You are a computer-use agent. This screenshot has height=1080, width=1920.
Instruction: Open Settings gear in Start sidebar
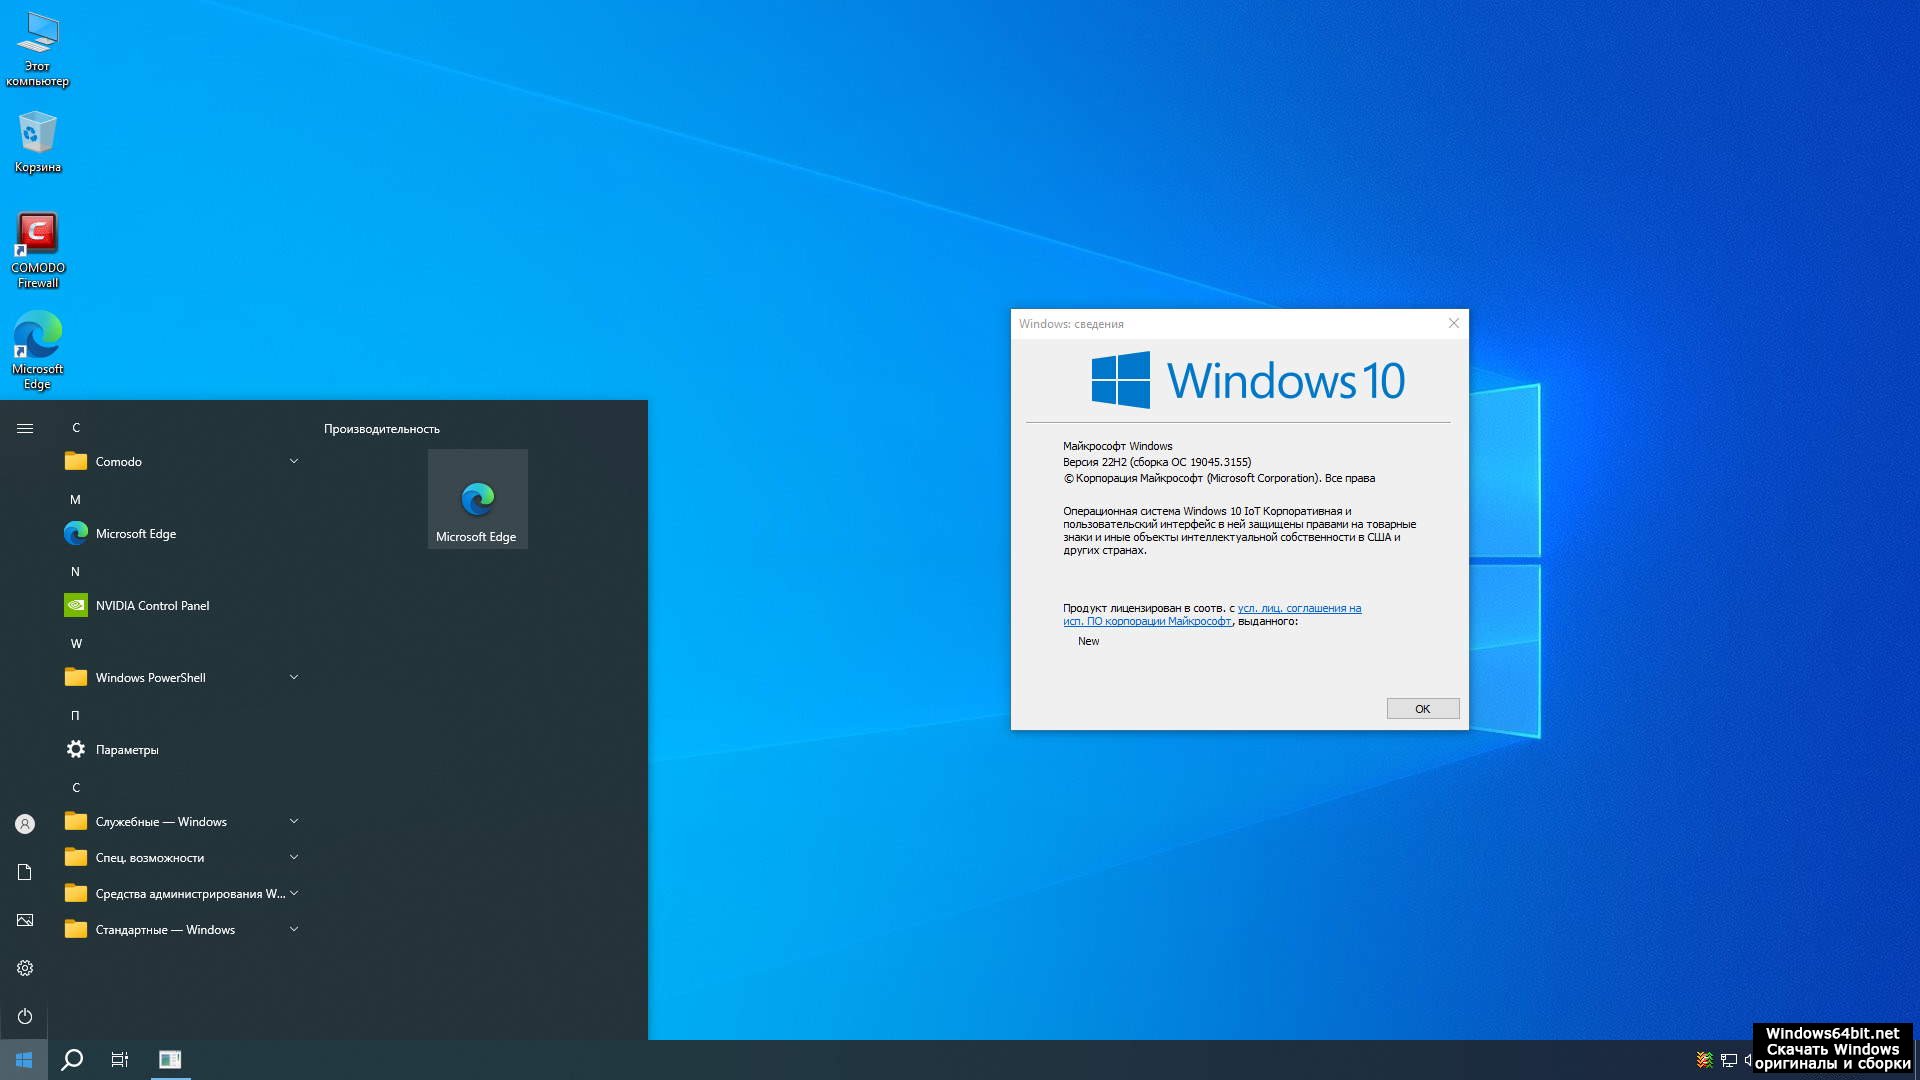[25, 968]
